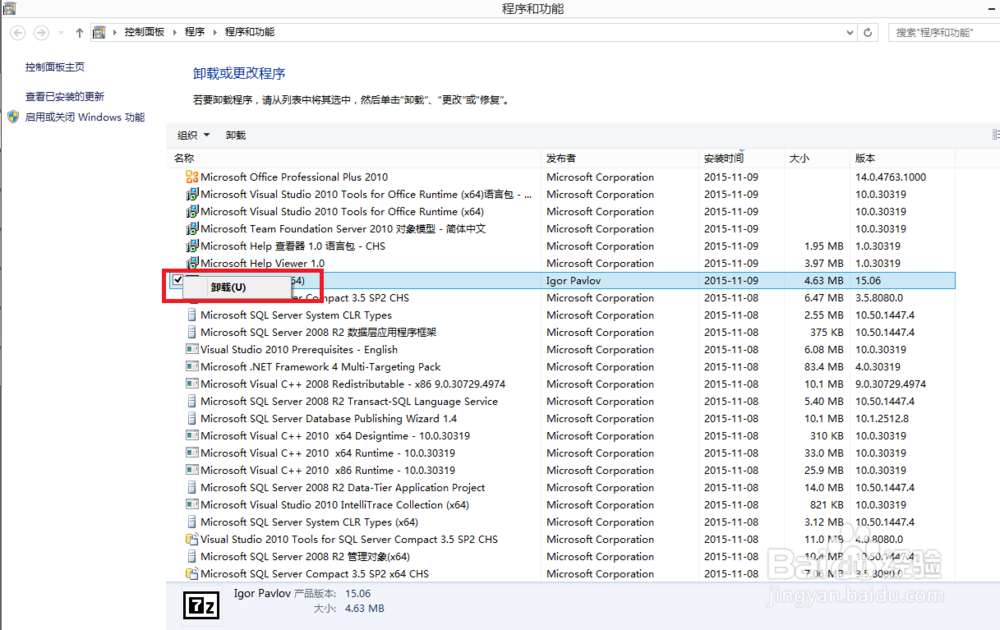
Task: Click .NET Framework 4 Multi-Targeting Pack icon
Action: click(x=191, y=366)
